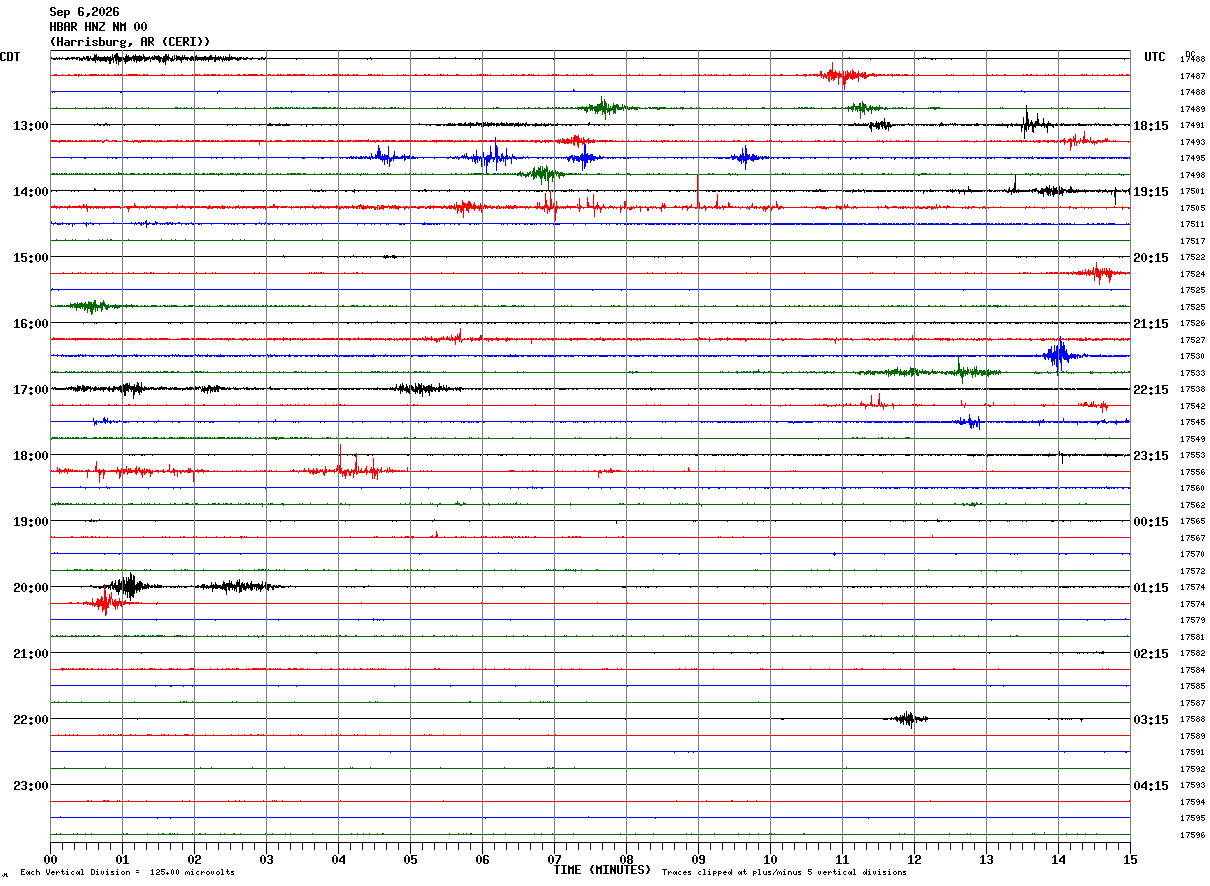Viewport: 1210px width, 886px height.
Task: Click the minute 15 tick label
Action: coord(1130,859)
